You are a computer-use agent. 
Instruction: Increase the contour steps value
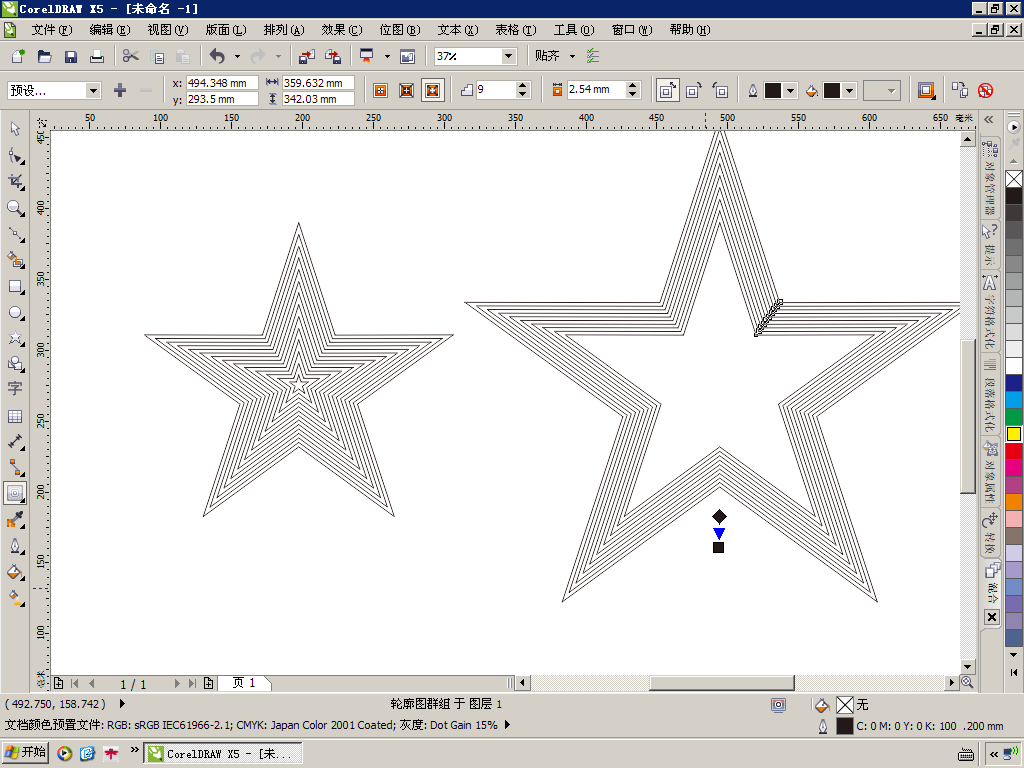522,86
